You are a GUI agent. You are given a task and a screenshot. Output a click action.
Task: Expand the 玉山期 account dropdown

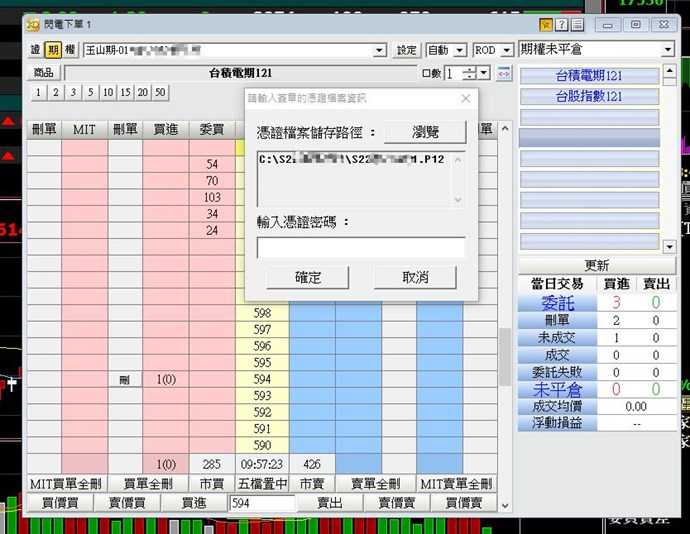tap(379, 50)
